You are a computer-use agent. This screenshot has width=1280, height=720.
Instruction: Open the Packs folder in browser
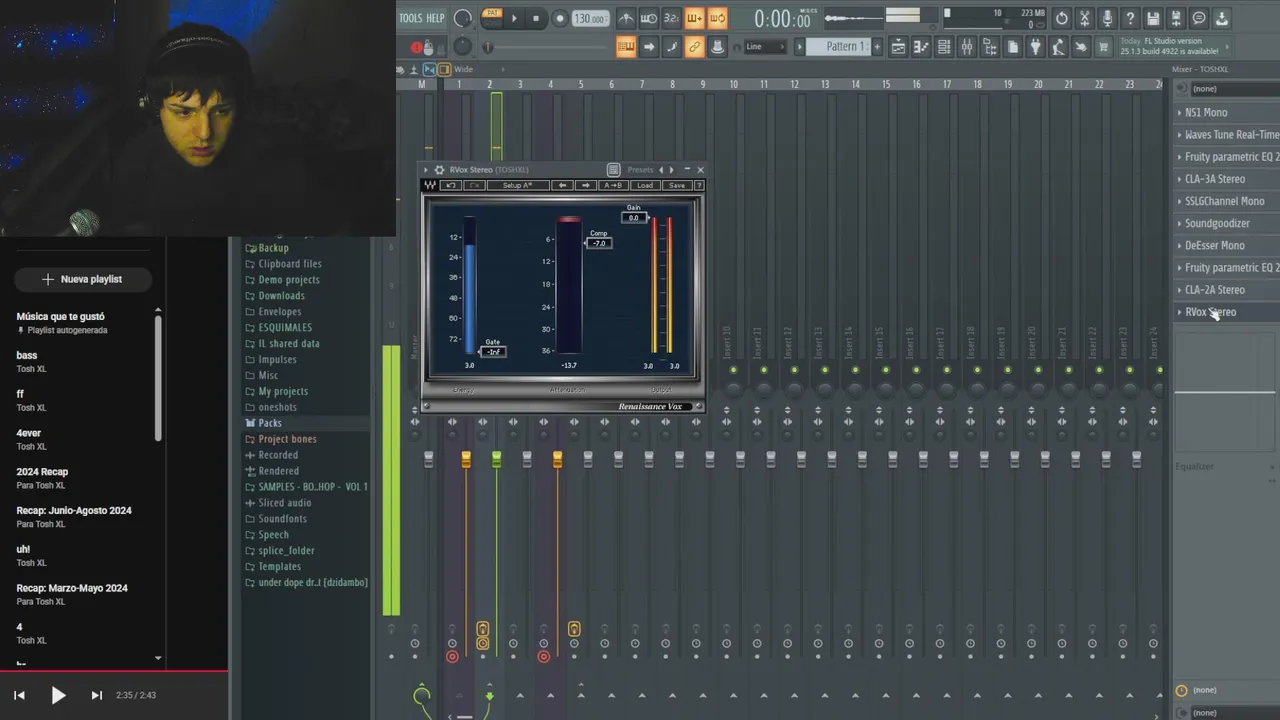[270, 423]
